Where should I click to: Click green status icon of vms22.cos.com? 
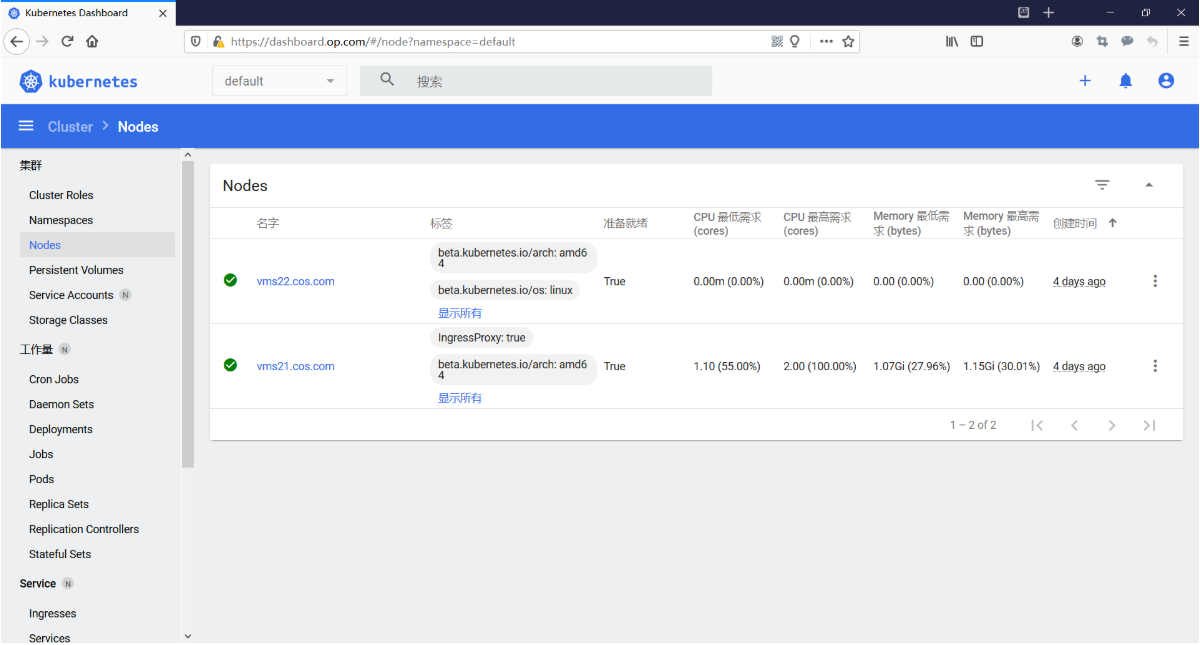231,281
